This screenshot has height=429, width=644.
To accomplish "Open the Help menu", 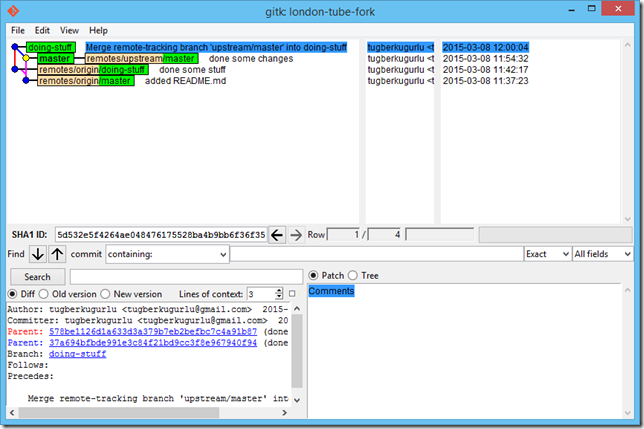I will click(99, 30).
